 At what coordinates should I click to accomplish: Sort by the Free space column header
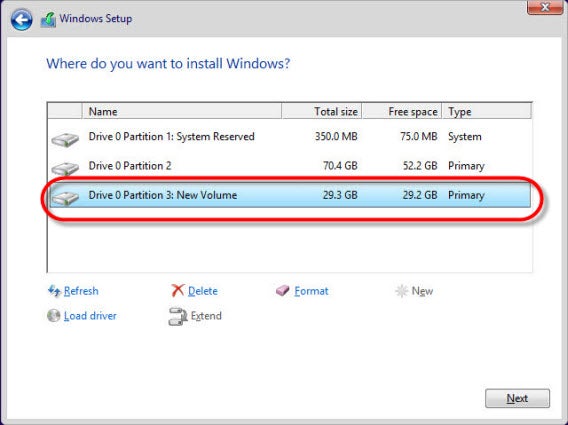click(402, 111)
